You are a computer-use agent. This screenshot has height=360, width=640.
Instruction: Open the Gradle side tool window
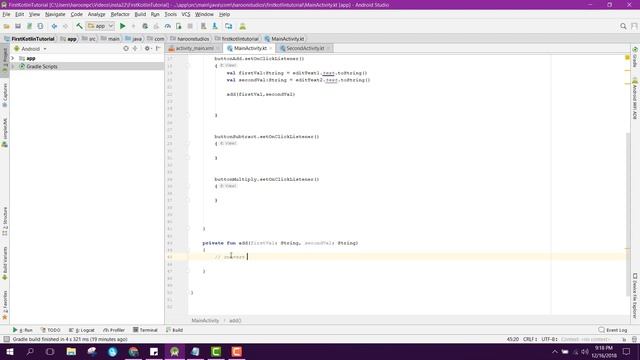(635, 57)
